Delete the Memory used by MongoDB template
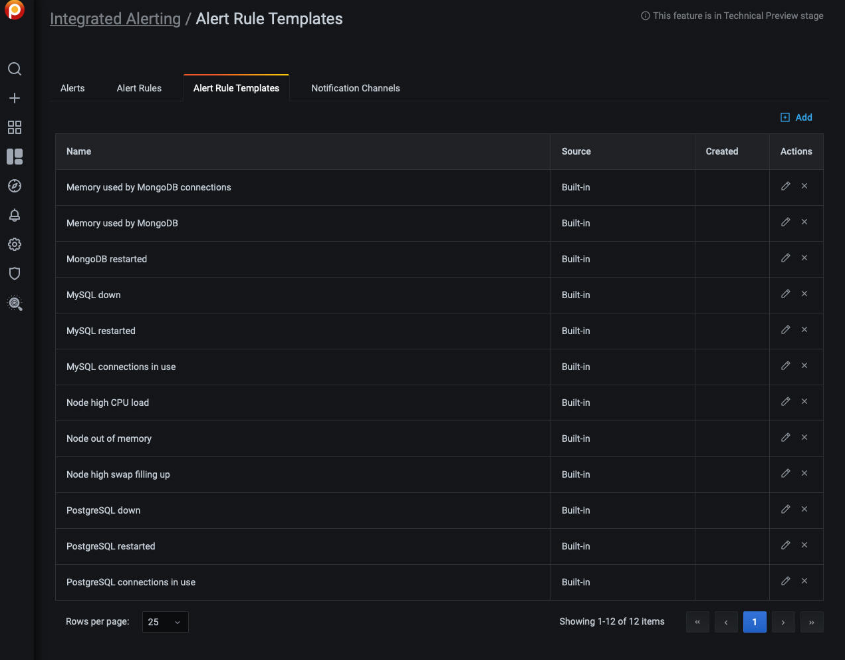The image size is (845, 660). [804, 222]
